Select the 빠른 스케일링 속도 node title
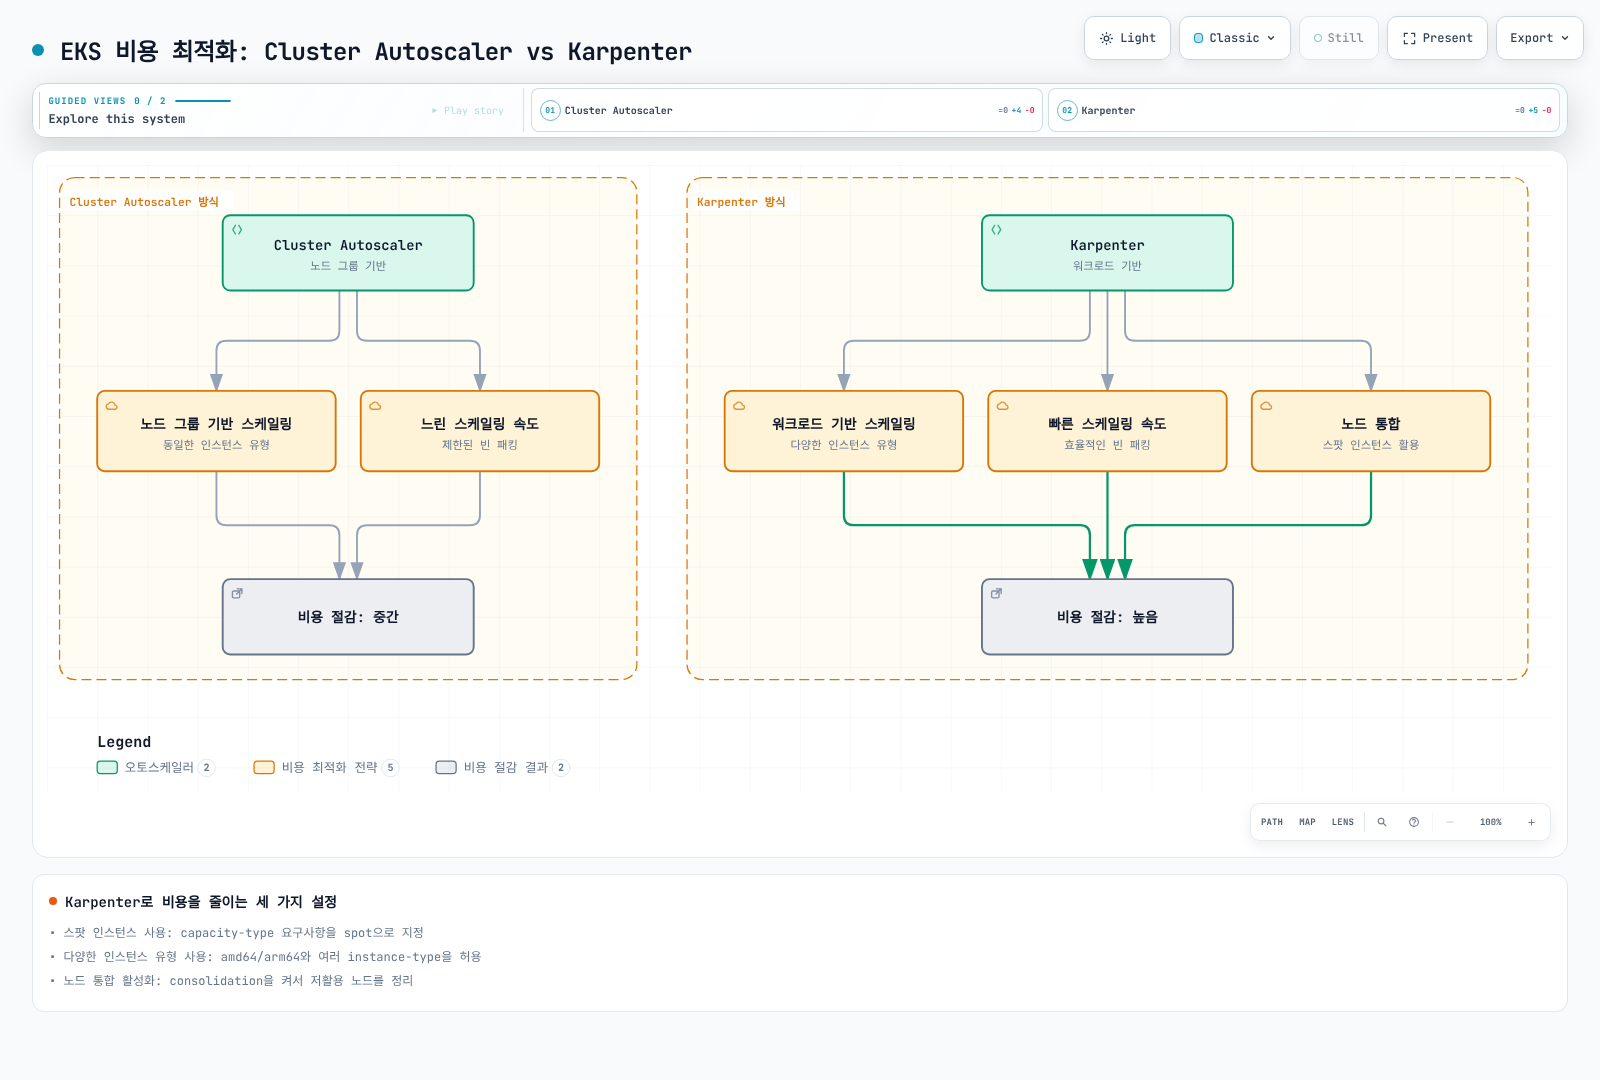Image resolution: width=1600 pixels, height=1080 pixels. (1107, 424)
